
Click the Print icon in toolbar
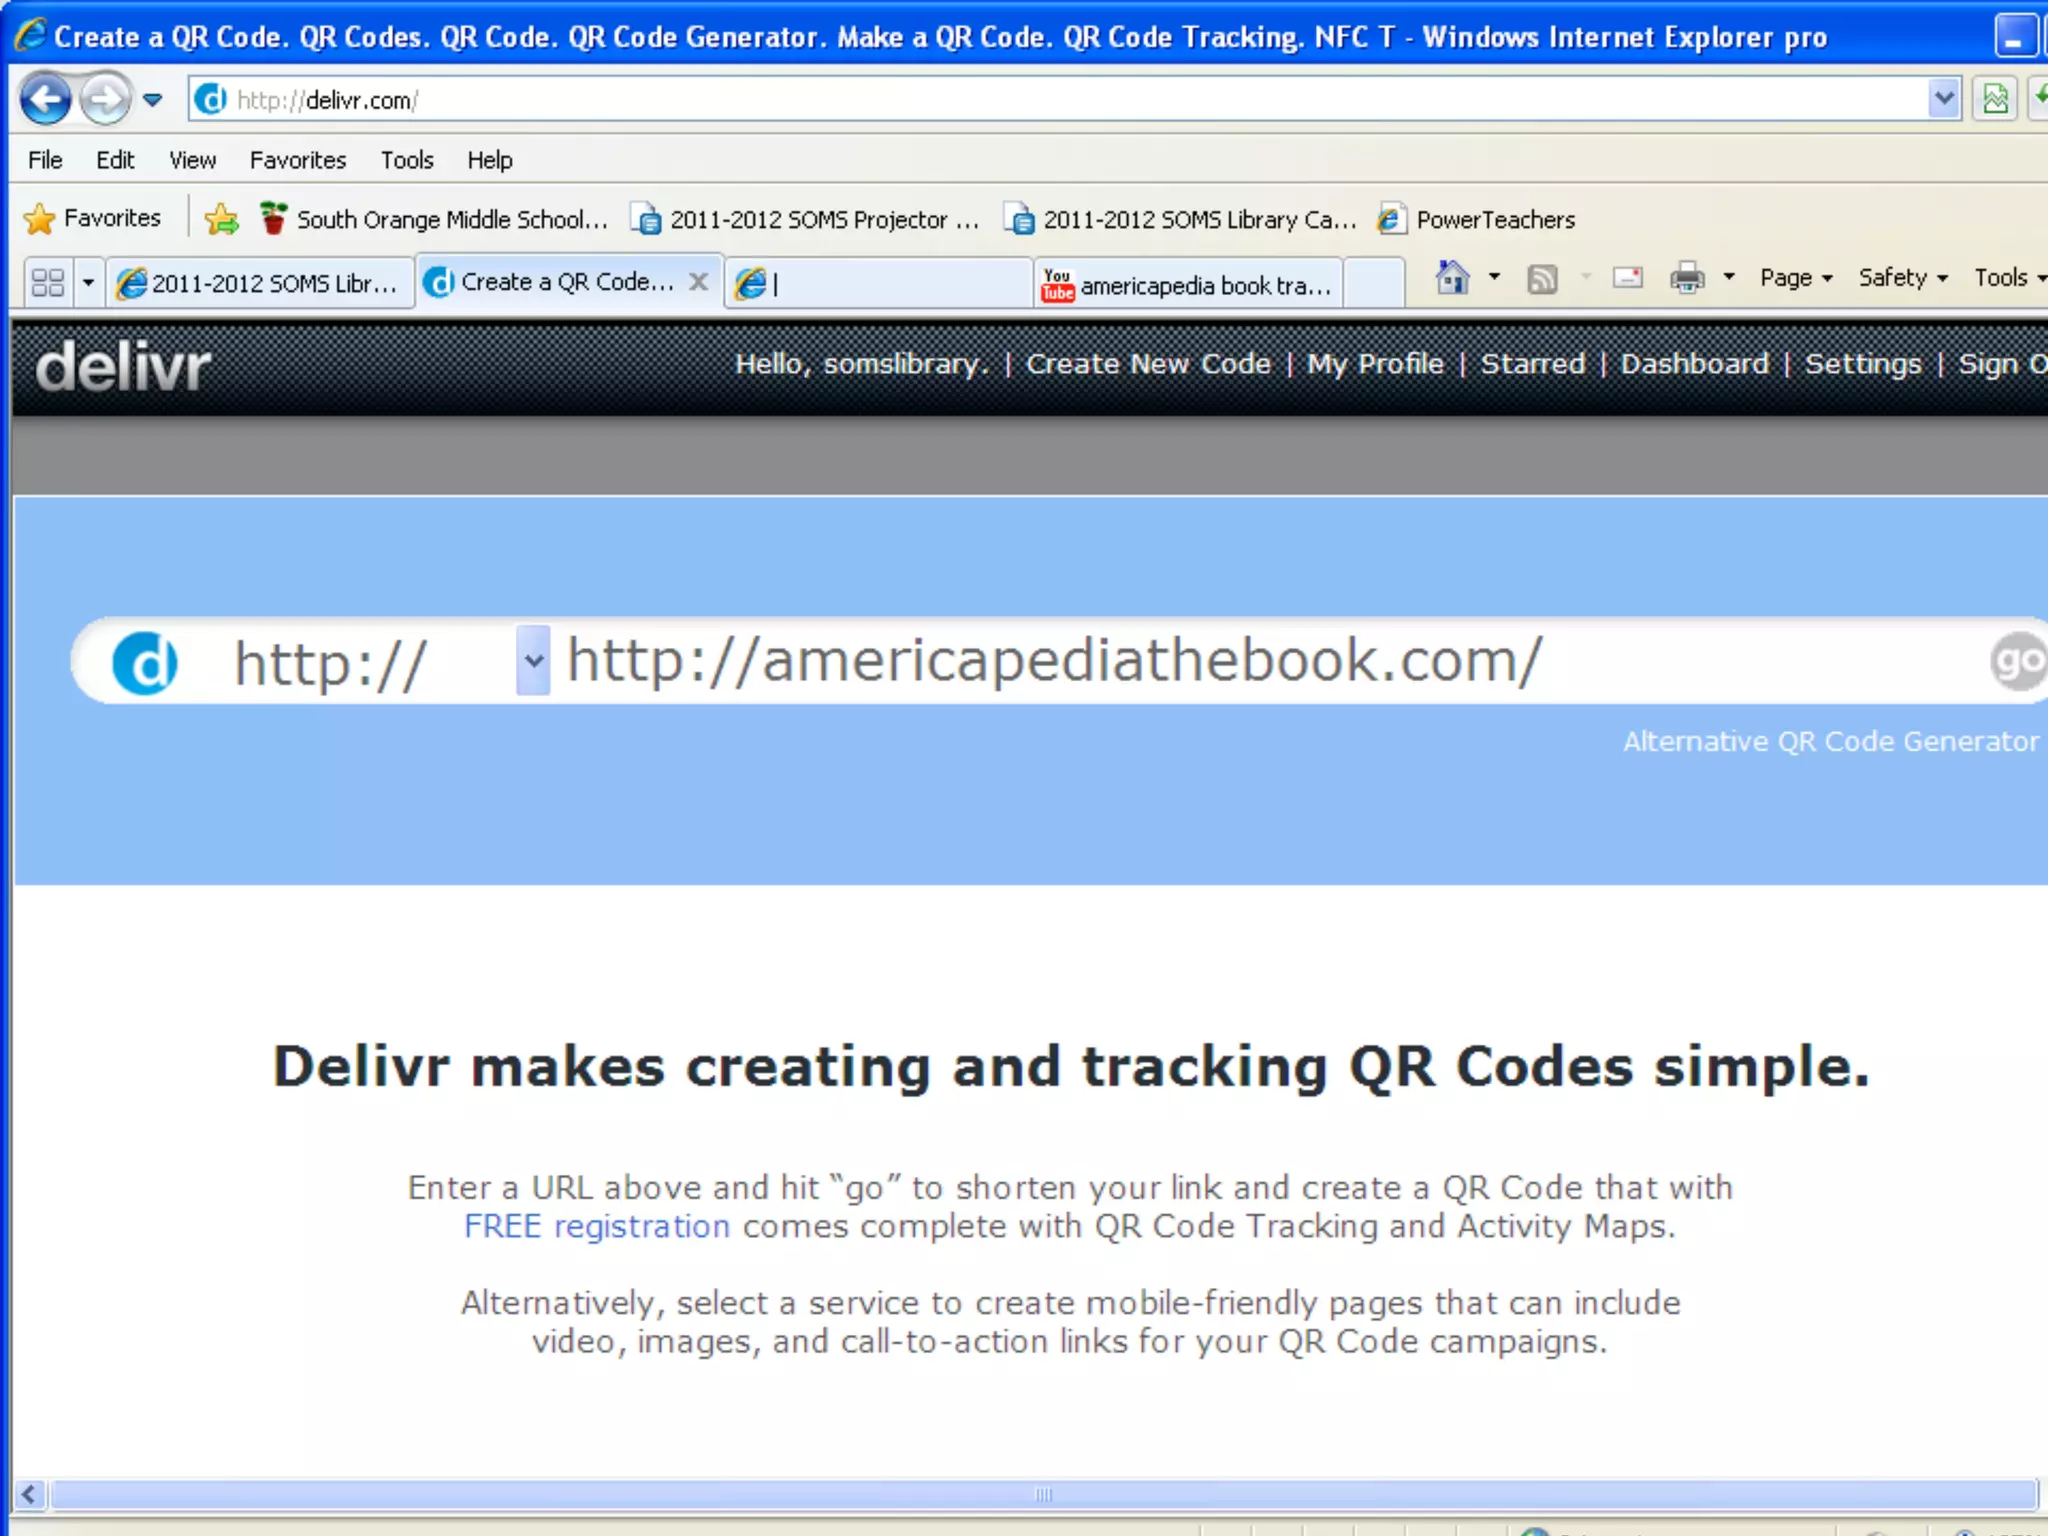pyautogui.click(x=1687, y=278)
